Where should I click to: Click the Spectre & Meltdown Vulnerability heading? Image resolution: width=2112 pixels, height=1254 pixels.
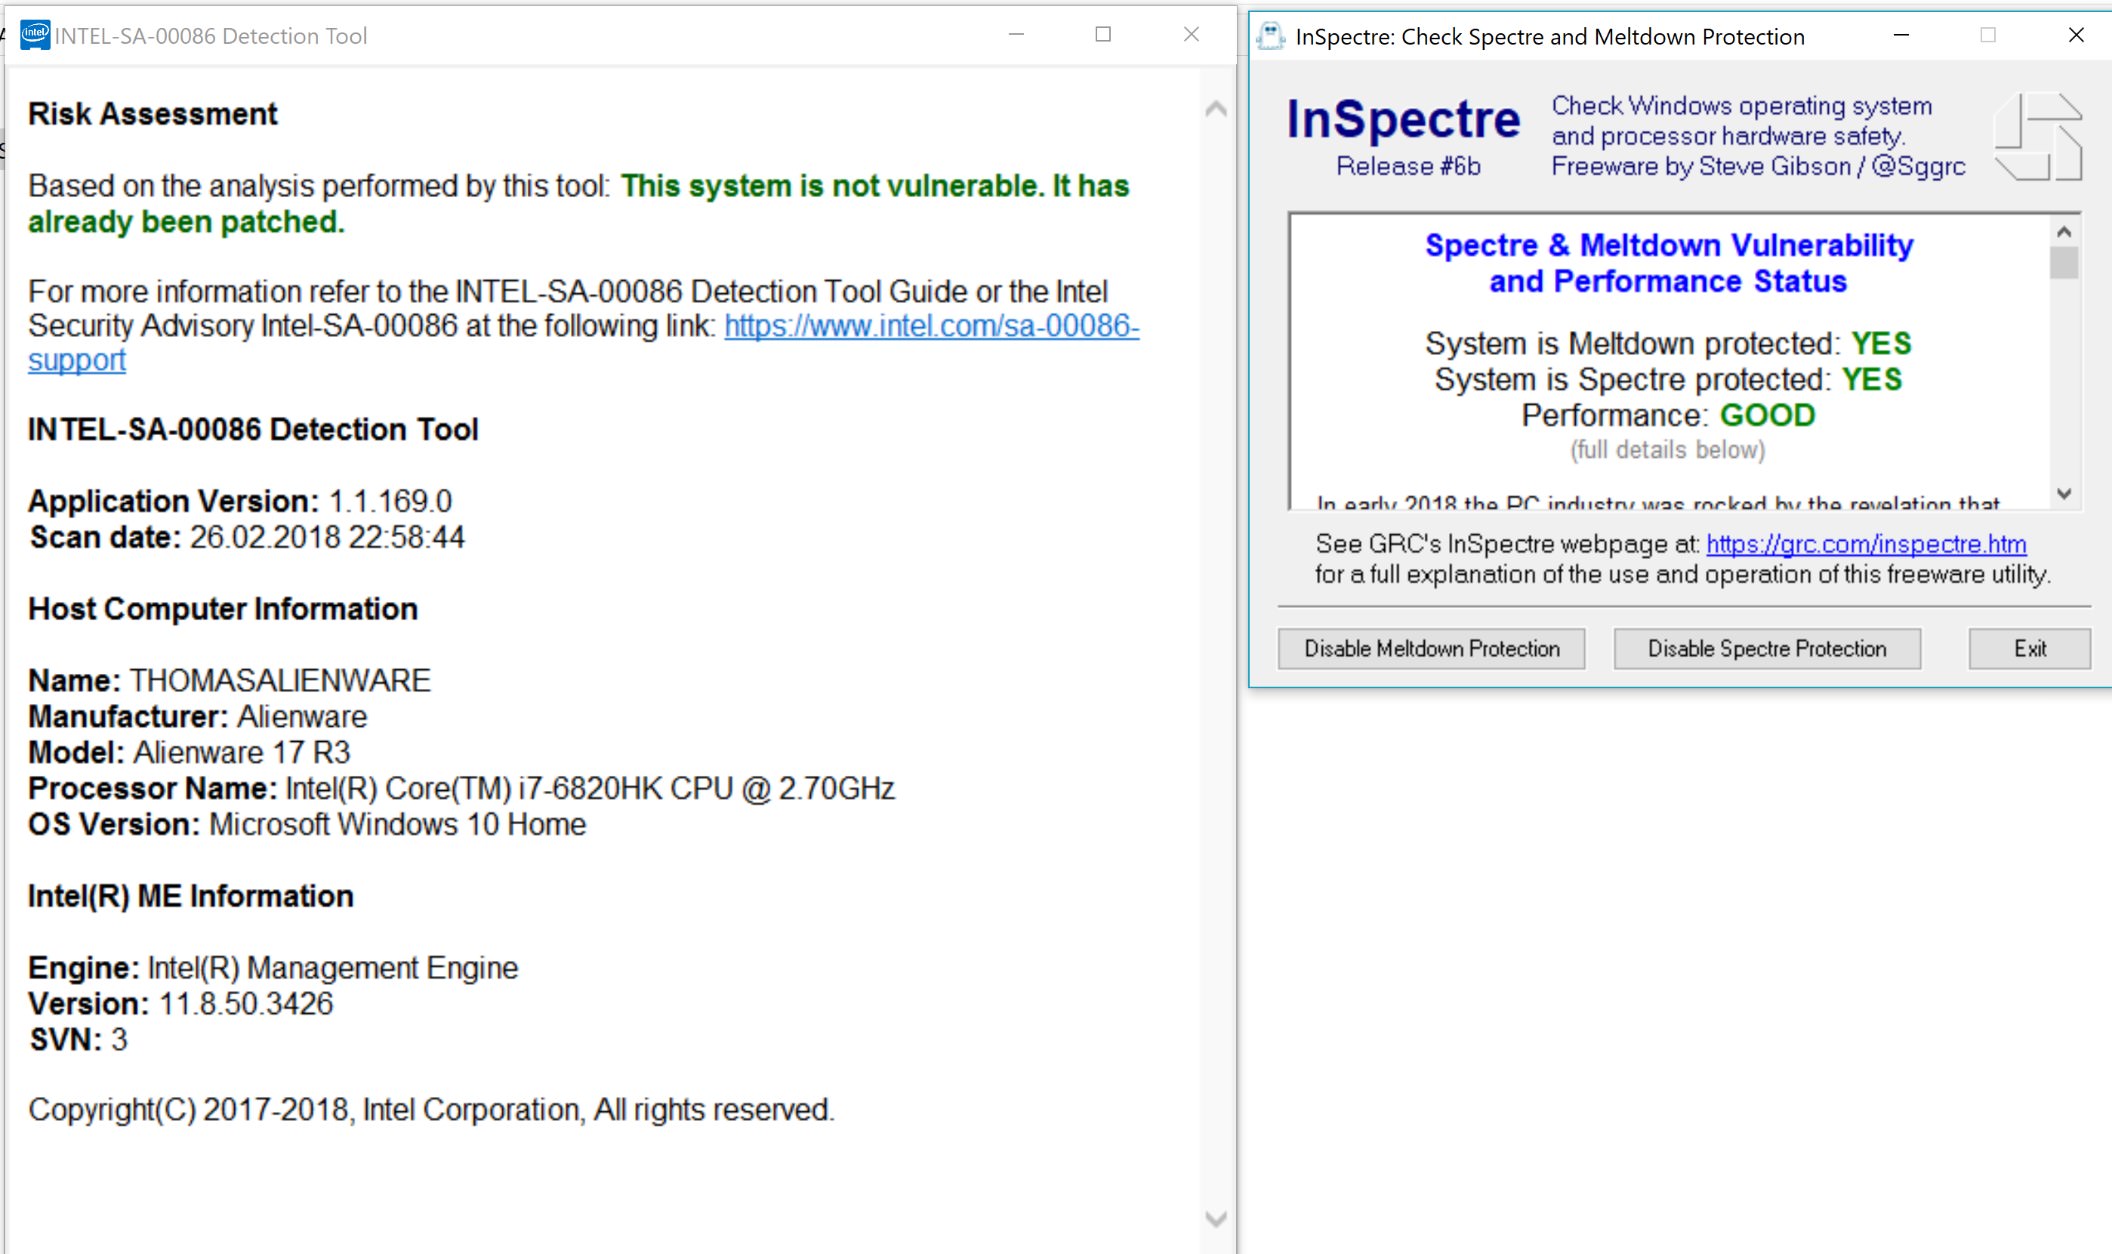[x=1668, y=263]
